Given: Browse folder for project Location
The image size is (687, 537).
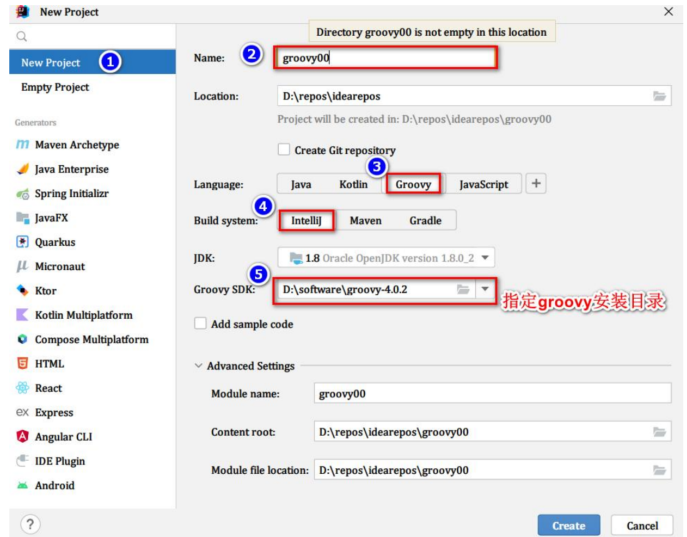Looking at the screenshot, I should (x=659, y=96).
